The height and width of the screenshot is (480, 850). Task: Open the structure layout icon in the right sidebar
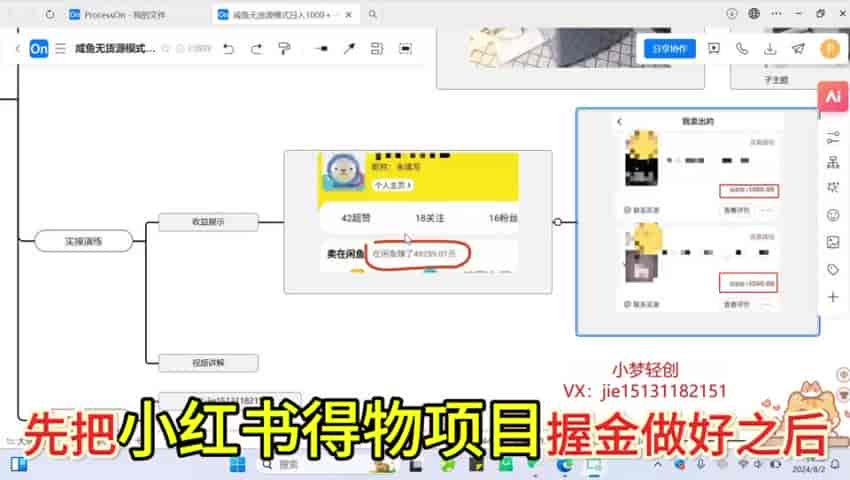point(833,162)
